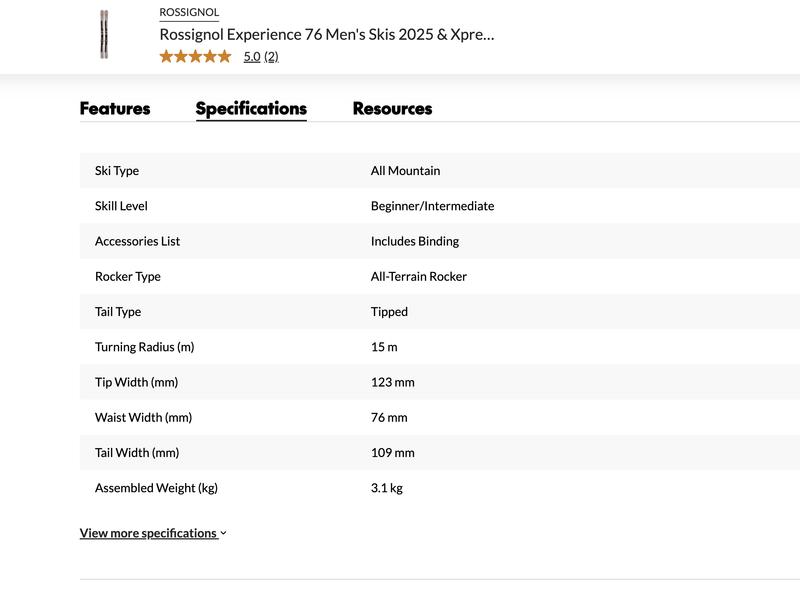Click the Waist Width specification label
This screenshot has height=606, width=800.
pos(141,417)
